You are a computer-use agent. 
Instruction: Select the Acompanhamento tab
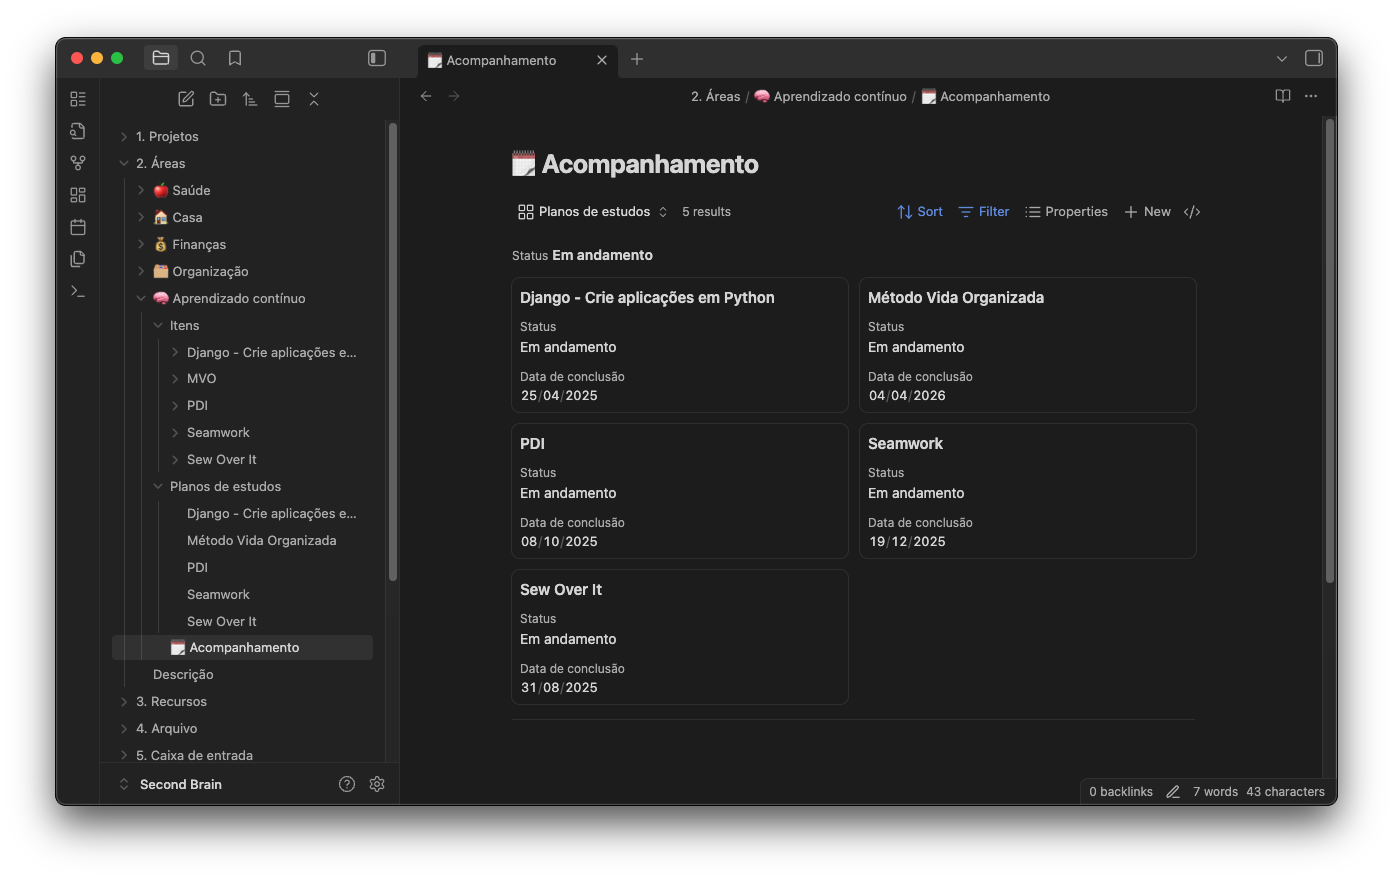(x=502, y=60)
